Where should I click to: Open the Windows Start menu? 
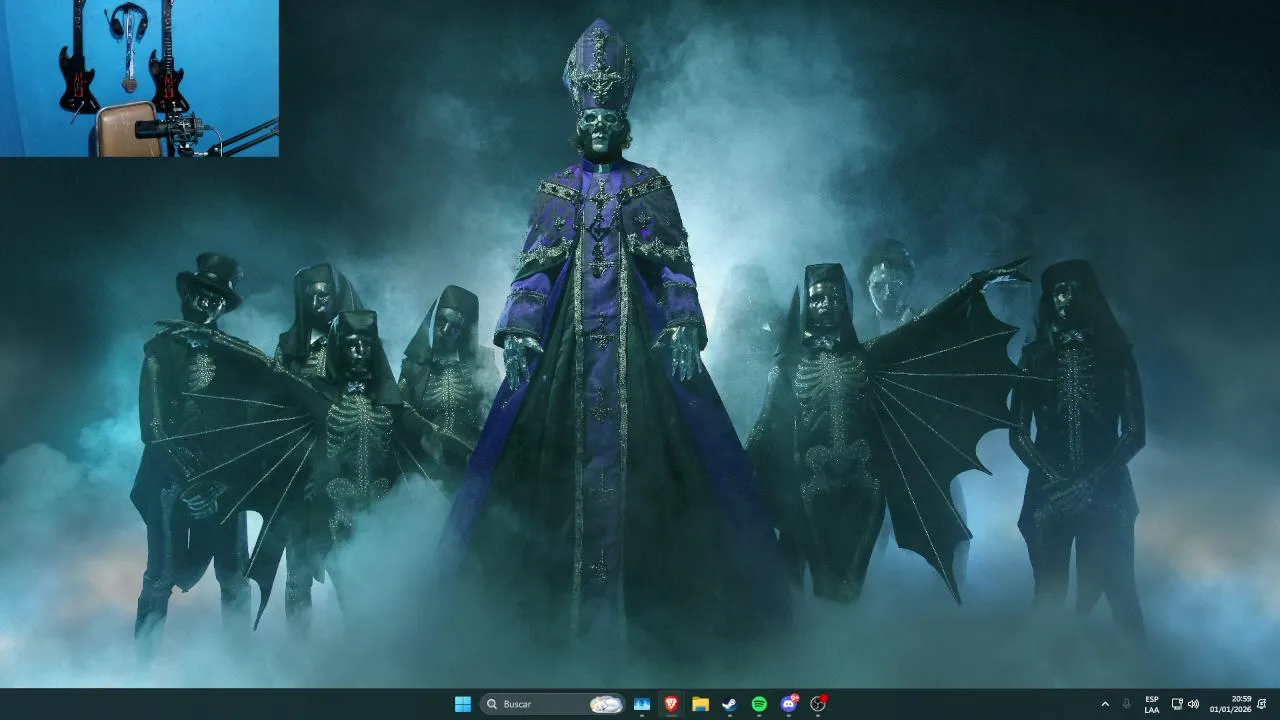(463, 704)
